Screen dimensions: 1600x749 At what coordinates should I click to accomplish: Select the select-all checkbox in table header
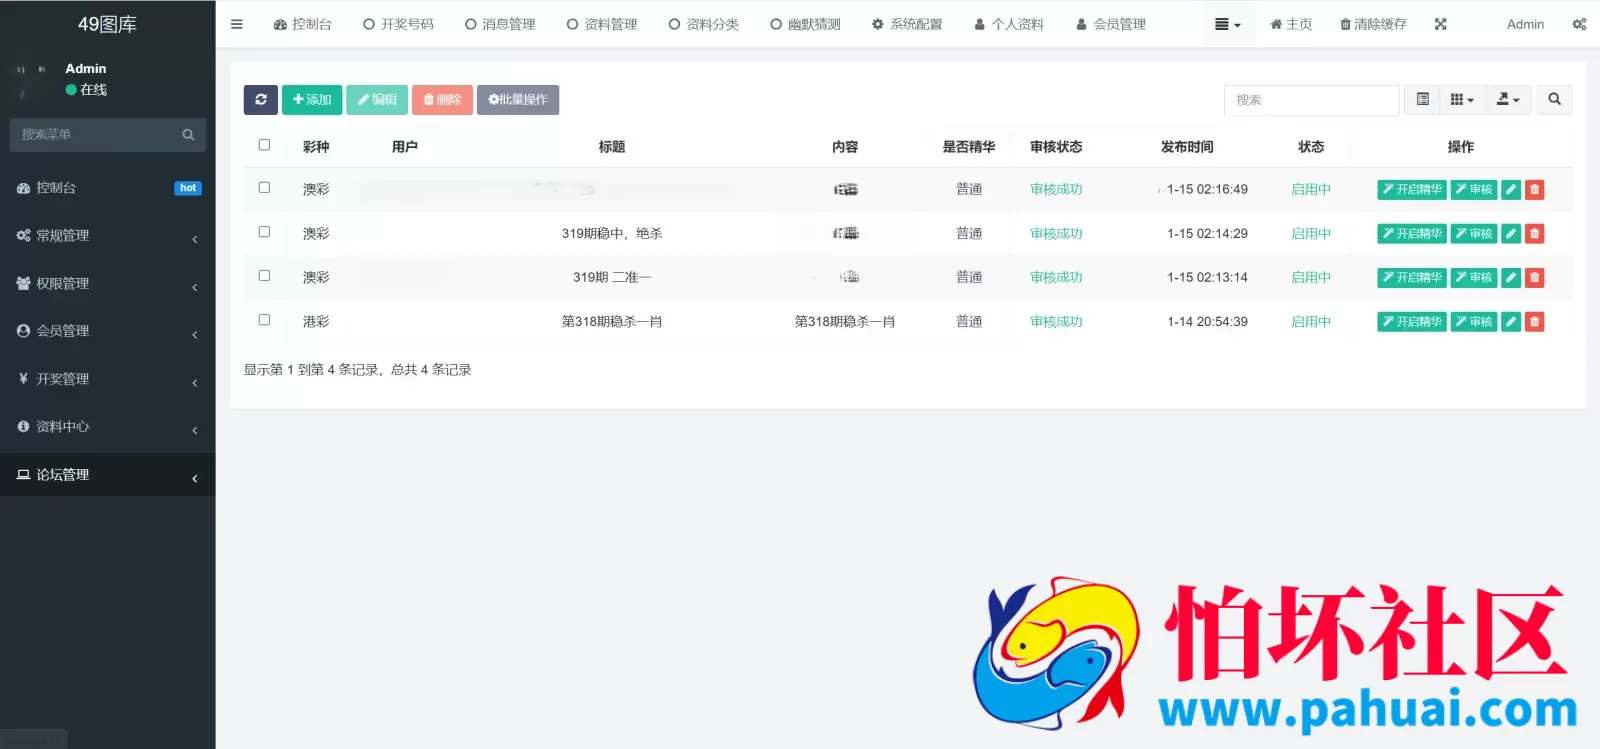264,145
